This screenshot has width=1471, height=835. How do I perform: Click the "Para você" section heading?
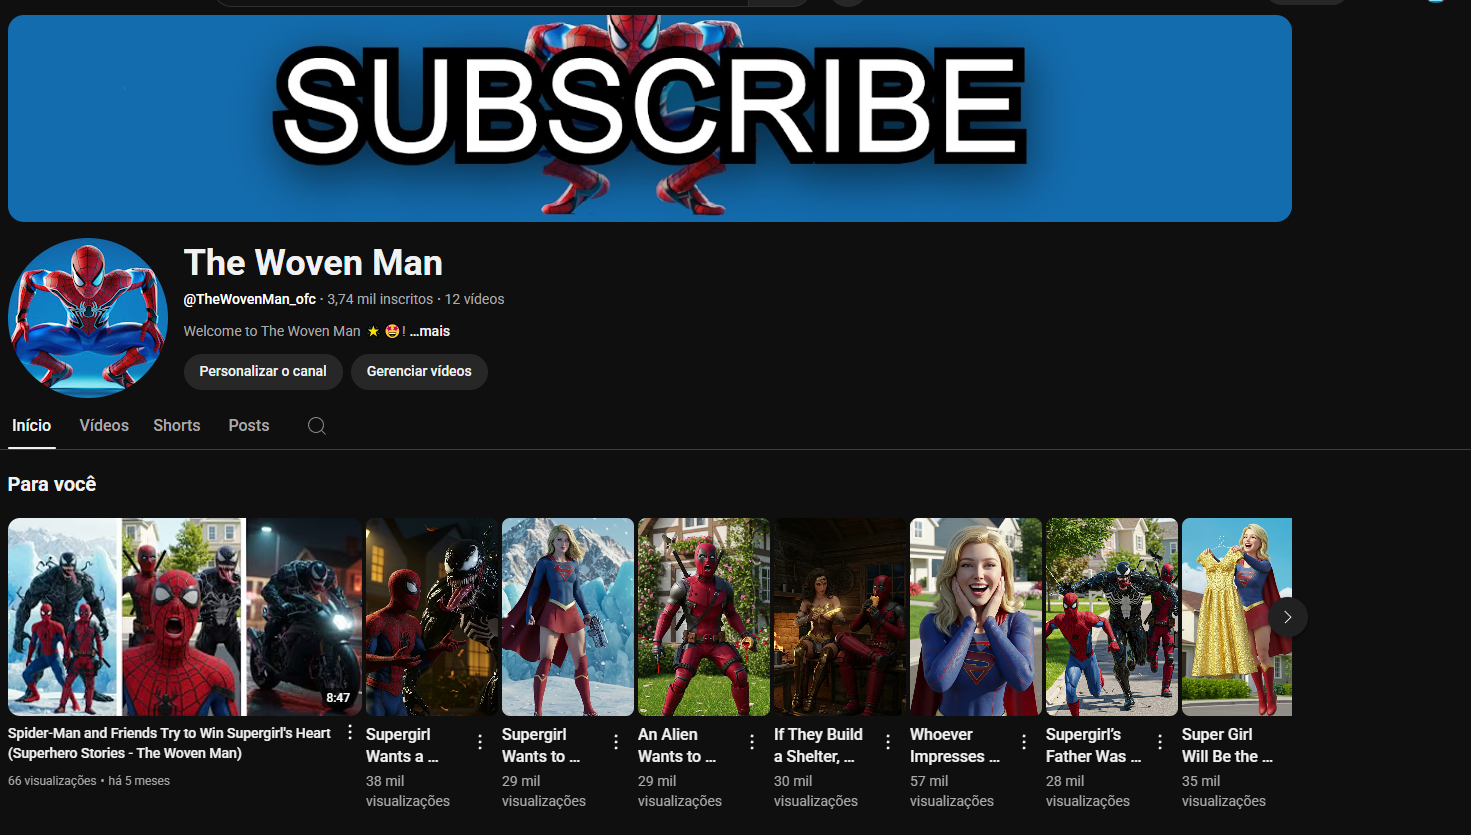[52, 484]
